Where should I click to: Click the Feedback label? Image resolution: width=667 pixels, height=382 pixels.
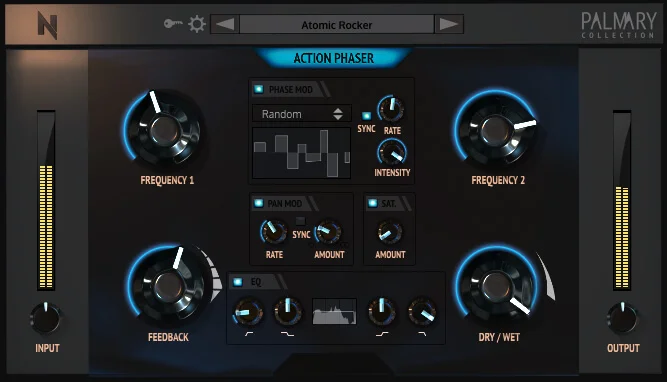(168, 337)
